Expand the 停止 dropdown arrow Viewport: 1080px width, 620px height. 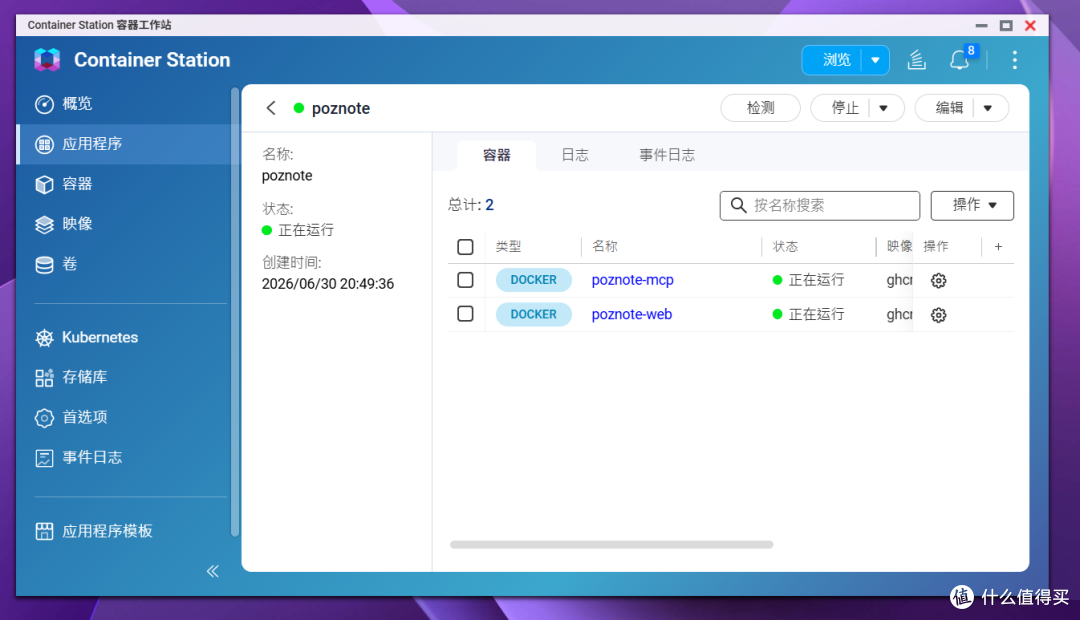tap(884, 108)
